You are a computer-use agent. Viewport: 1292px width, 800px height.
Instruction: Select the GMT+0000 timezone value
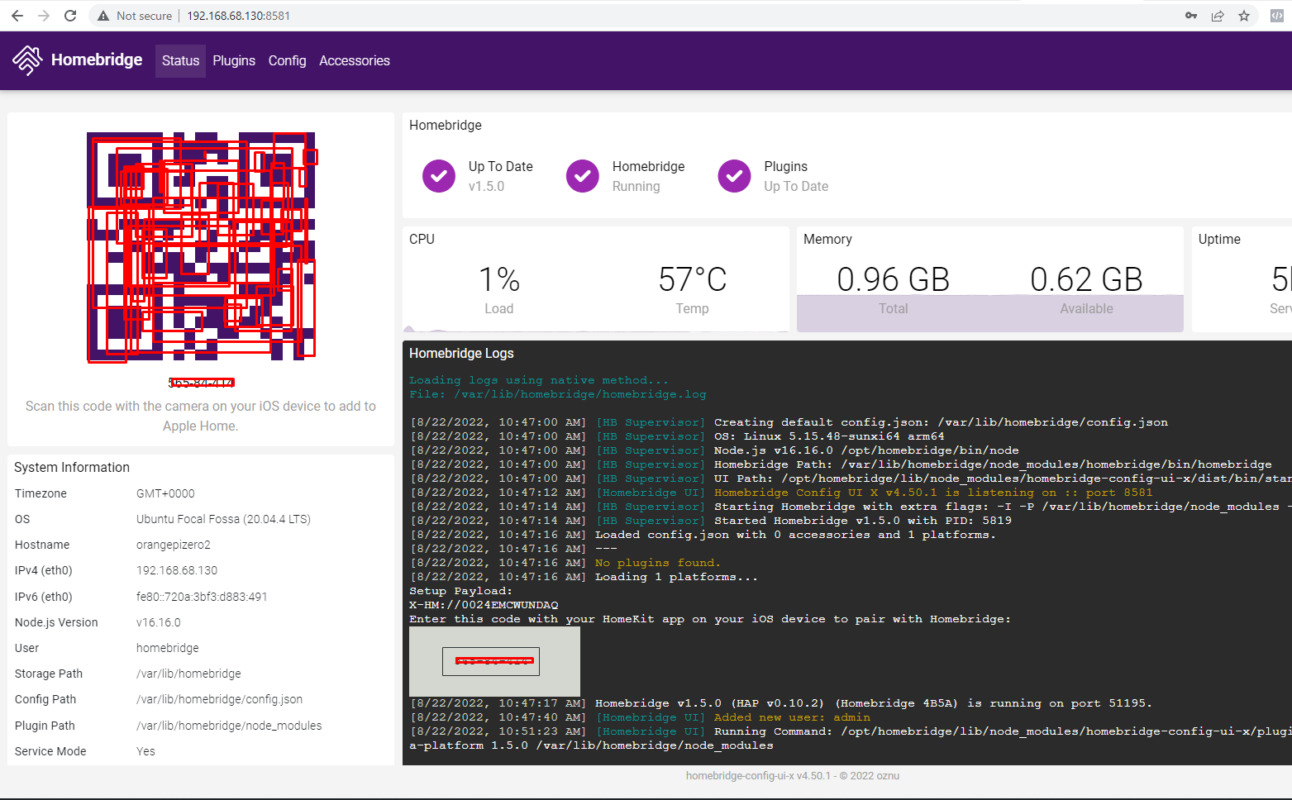[166, 494]
